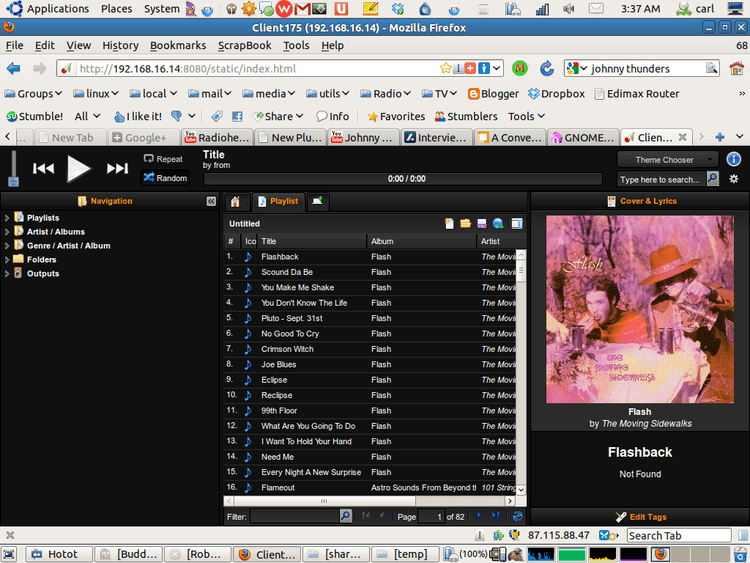Switch to Hotot in the taskbar

click(58, 554)
